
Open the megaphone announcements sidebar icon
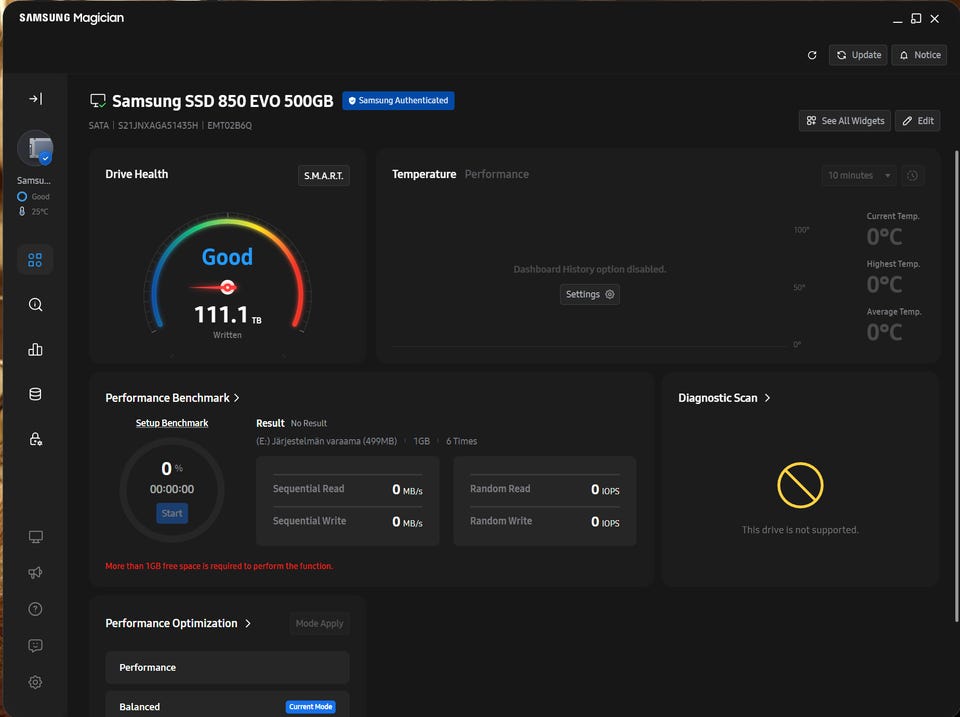point(36,572)
